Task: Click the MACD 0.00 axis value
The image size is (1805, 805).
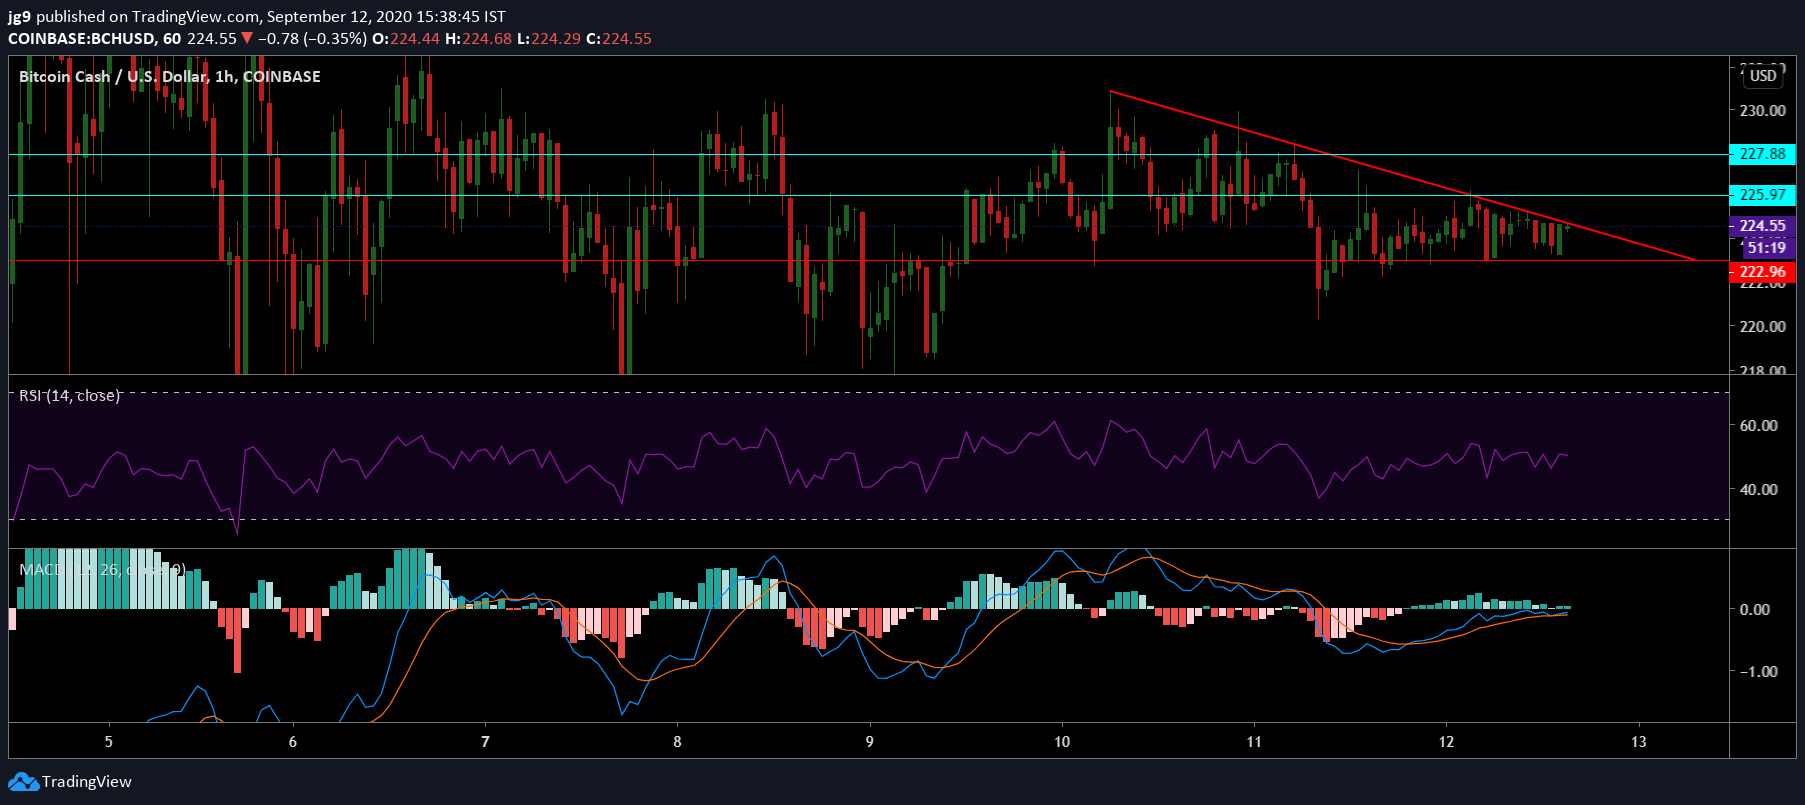Action: [1754, 609]
